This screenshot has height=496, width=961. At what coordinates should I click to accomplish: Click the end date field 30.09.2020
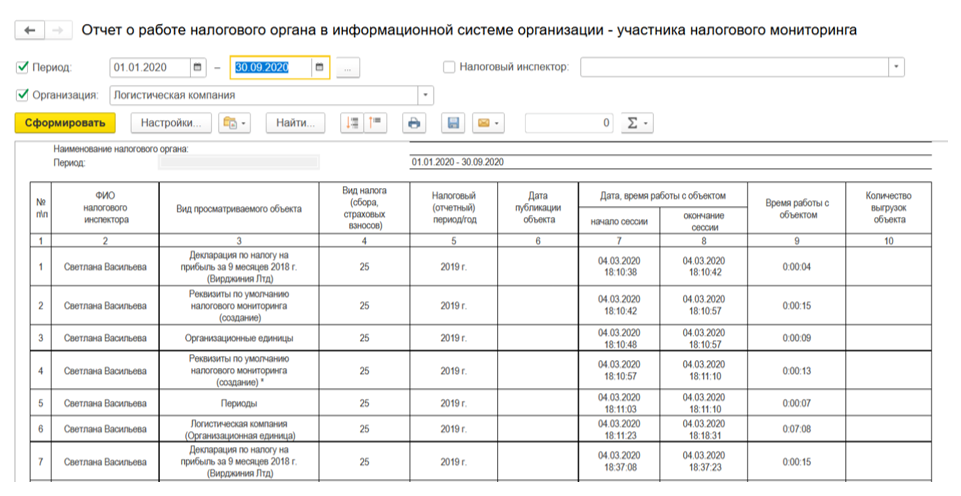[272, 67]
